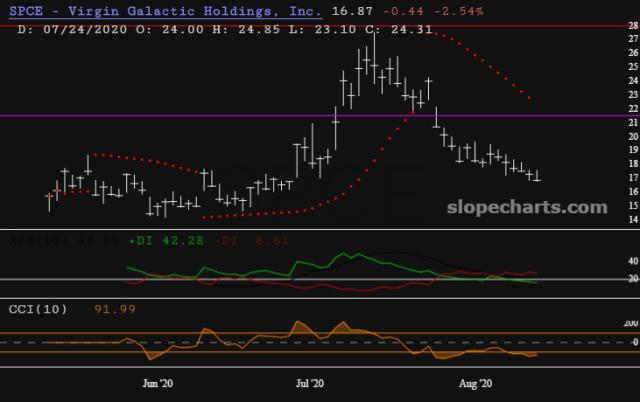The height and width of the screenshot is (402, 640).
Task: Click the CCI value 91.99
Action: [115, 309]
